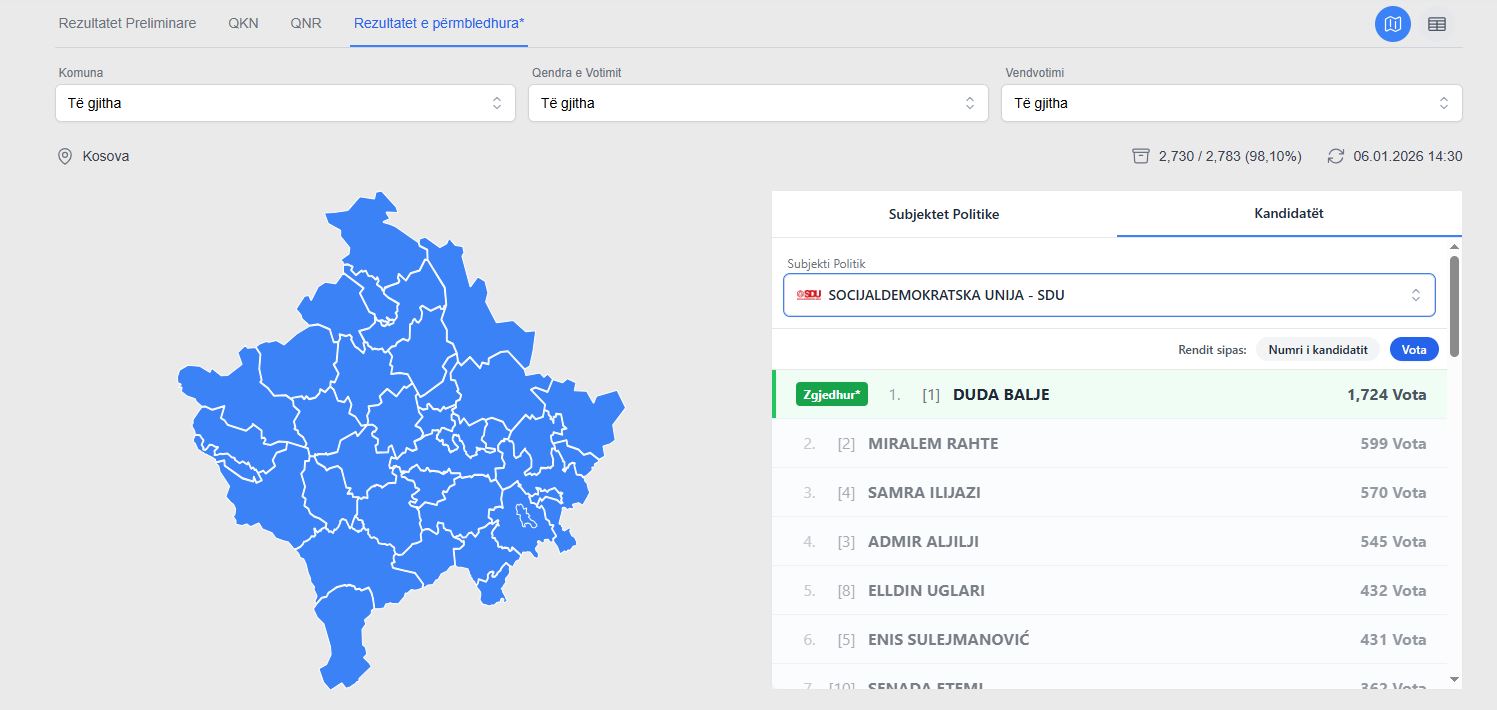Click the Zgjedhur elected badge
Viewport: 1497px width, 710px height.
coord(831,395)
